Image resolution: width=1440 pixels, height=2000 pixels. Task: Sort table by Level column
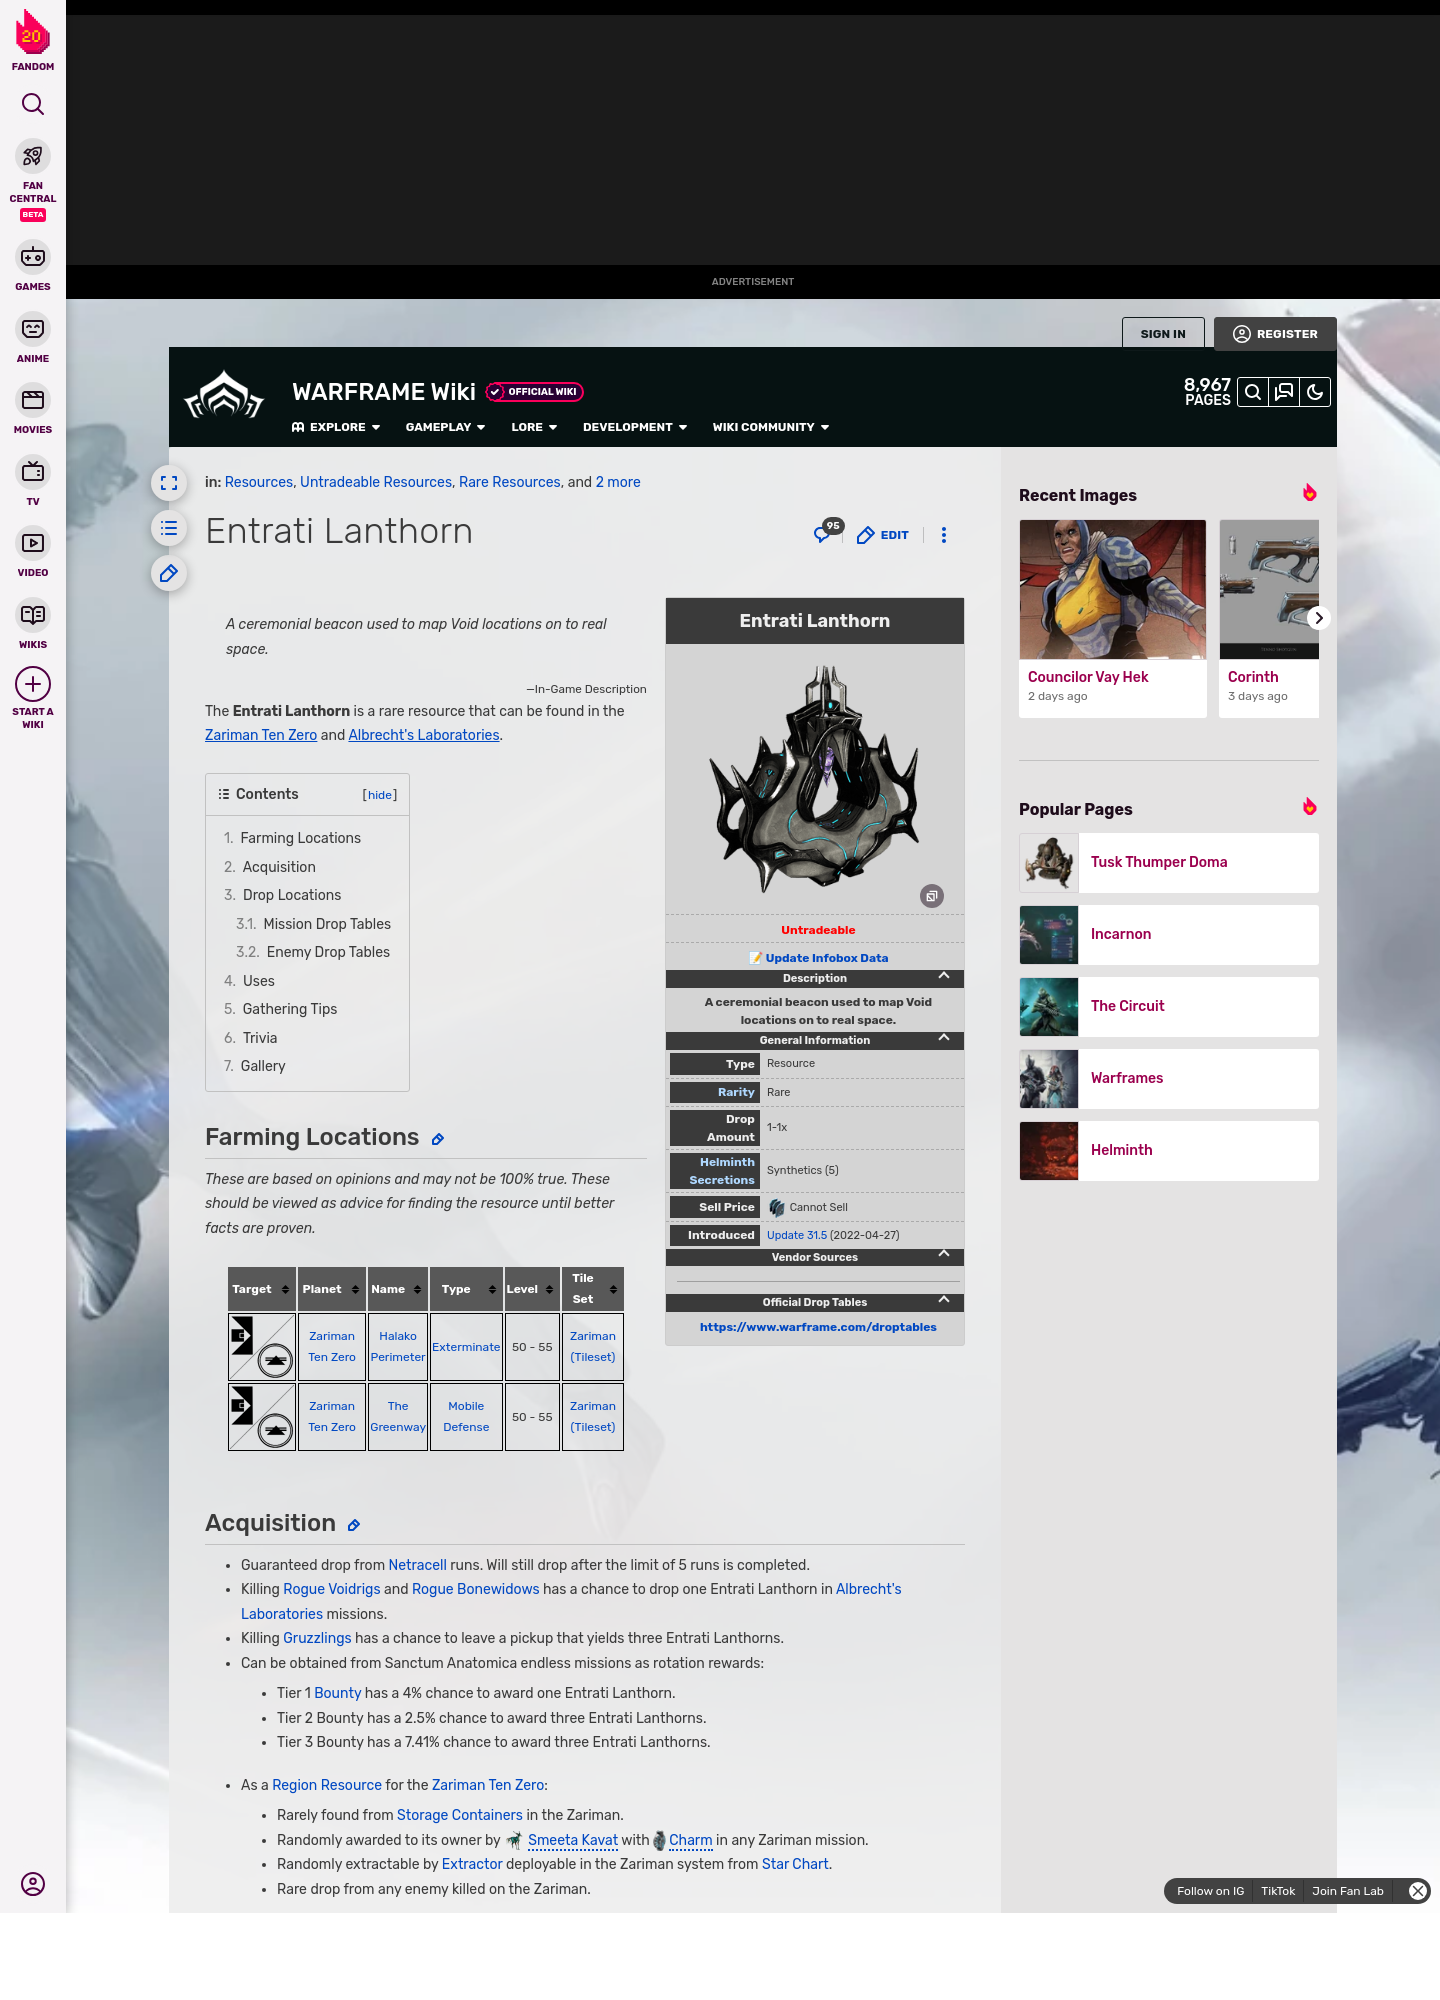pos(531,1289)
